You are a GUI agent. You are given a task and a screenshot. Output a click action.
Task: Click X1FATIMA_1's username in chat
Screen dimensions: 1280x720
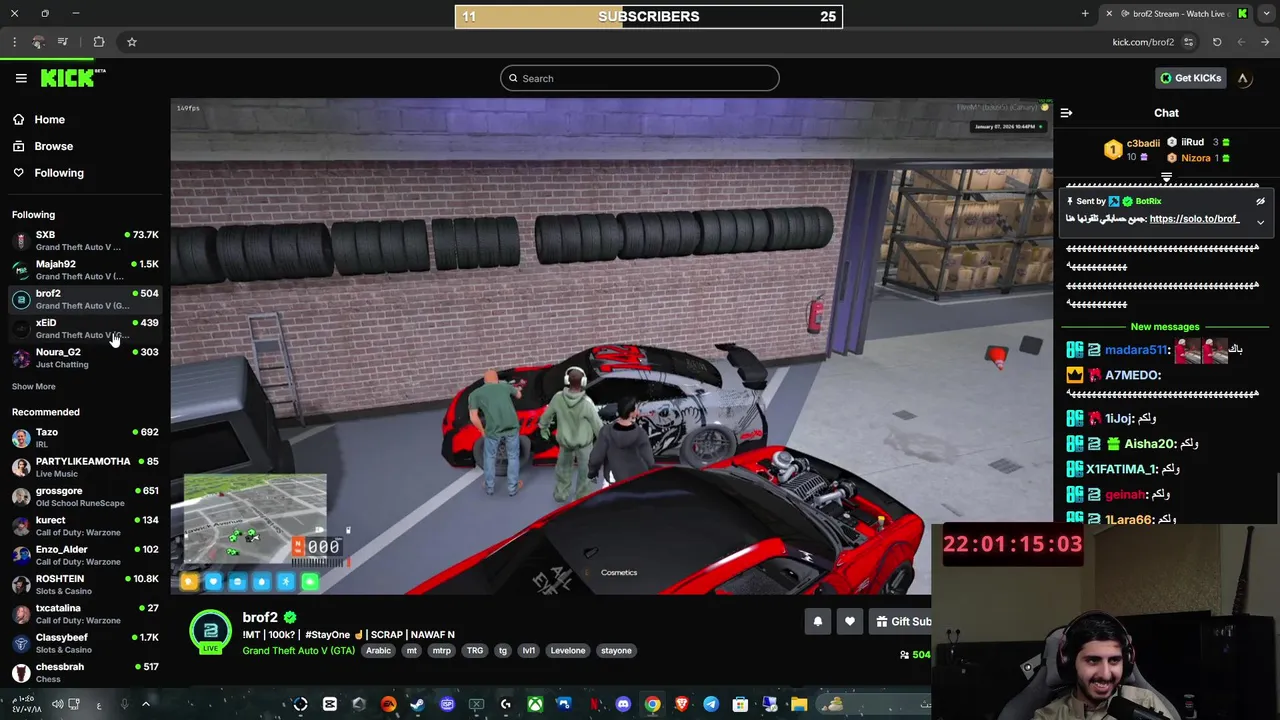[x=1121, y=469]
